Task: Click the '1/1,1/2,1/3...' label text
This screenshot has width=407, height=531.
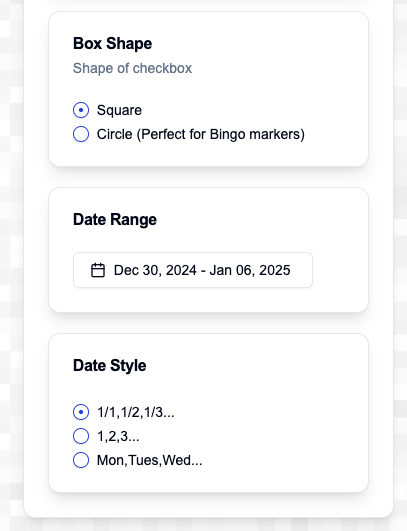Action: click(x=135, y=412)
